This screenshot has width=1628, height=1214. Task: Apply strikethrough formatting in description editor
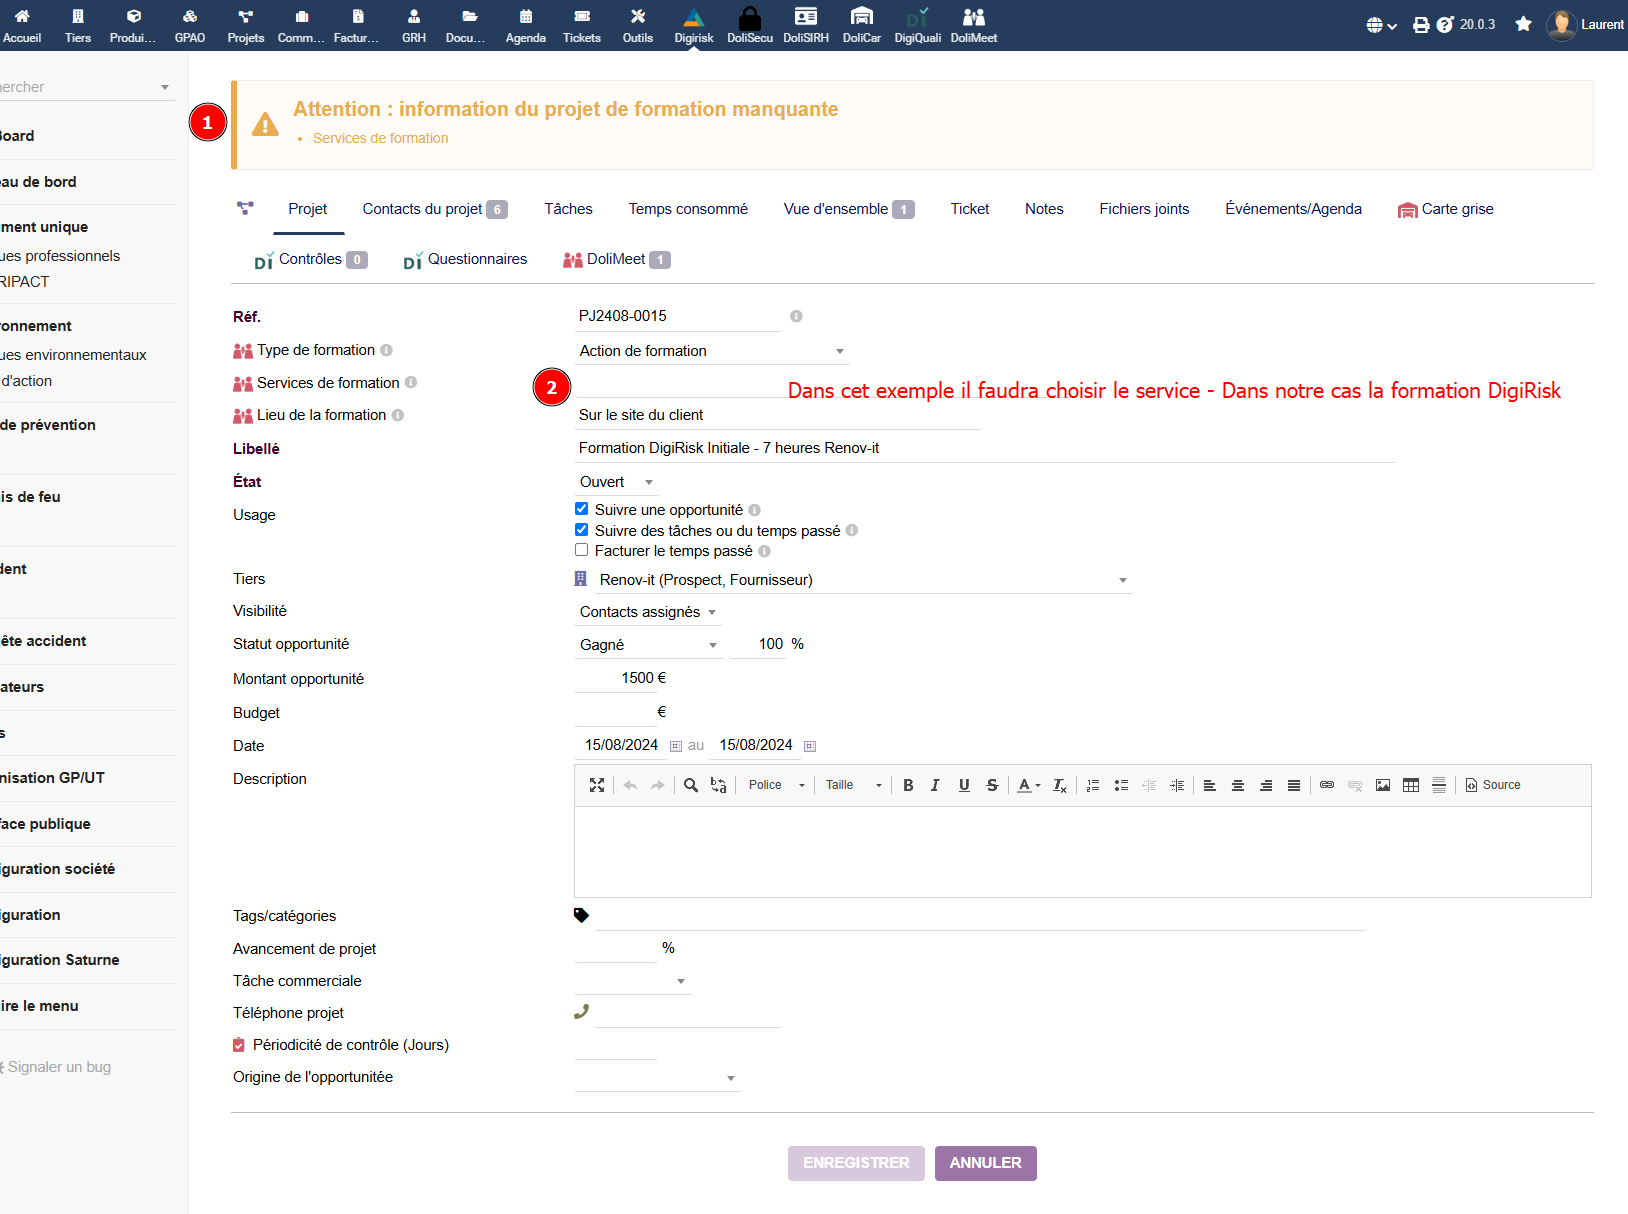coord(992,785)
